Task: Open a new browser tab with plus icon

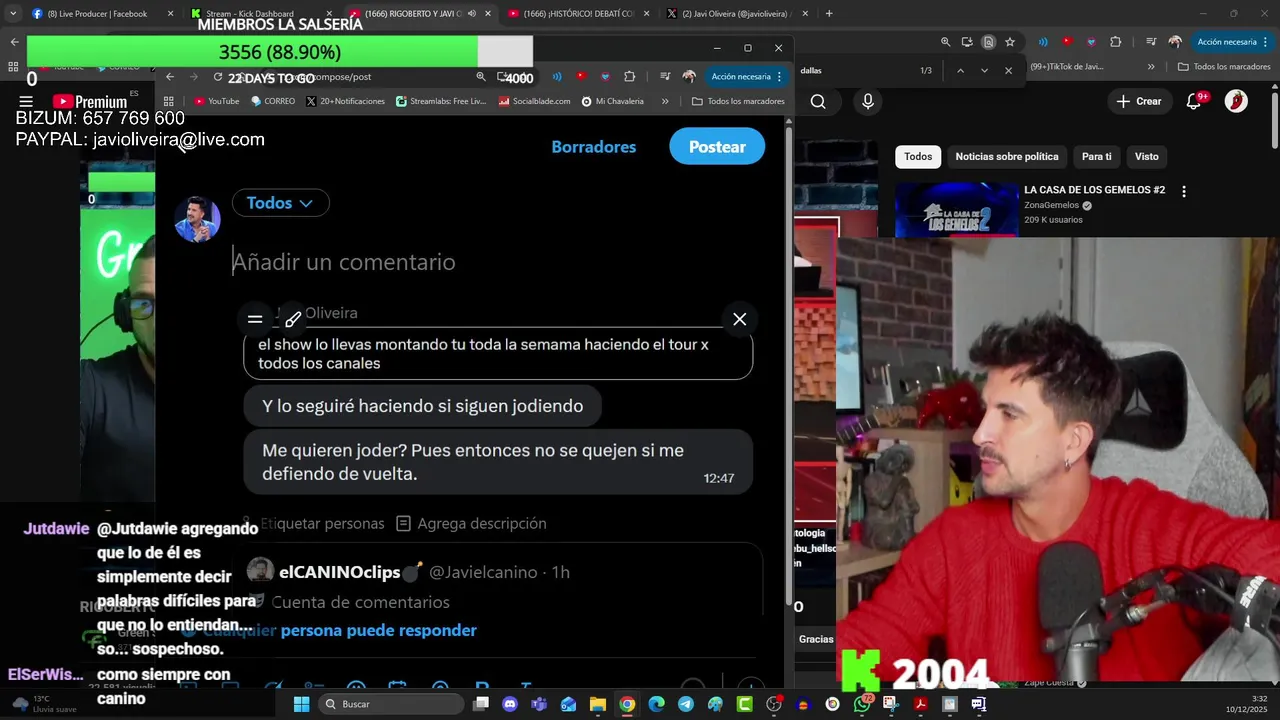Action: pos(829,14)
